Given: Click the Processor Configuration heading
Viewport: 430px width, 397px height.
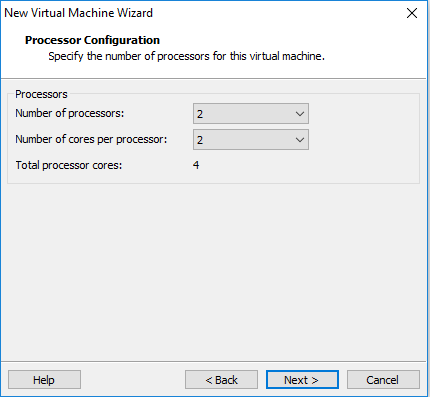Looking at the screenshot, I should (x=92, y=40).
